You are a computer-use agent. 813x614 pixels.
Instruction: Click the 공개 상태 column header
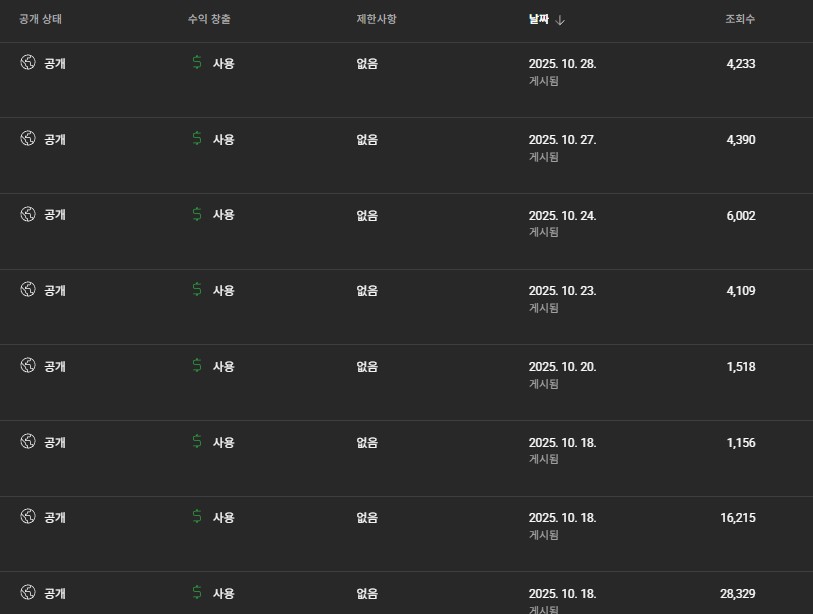tap(41, 19)
